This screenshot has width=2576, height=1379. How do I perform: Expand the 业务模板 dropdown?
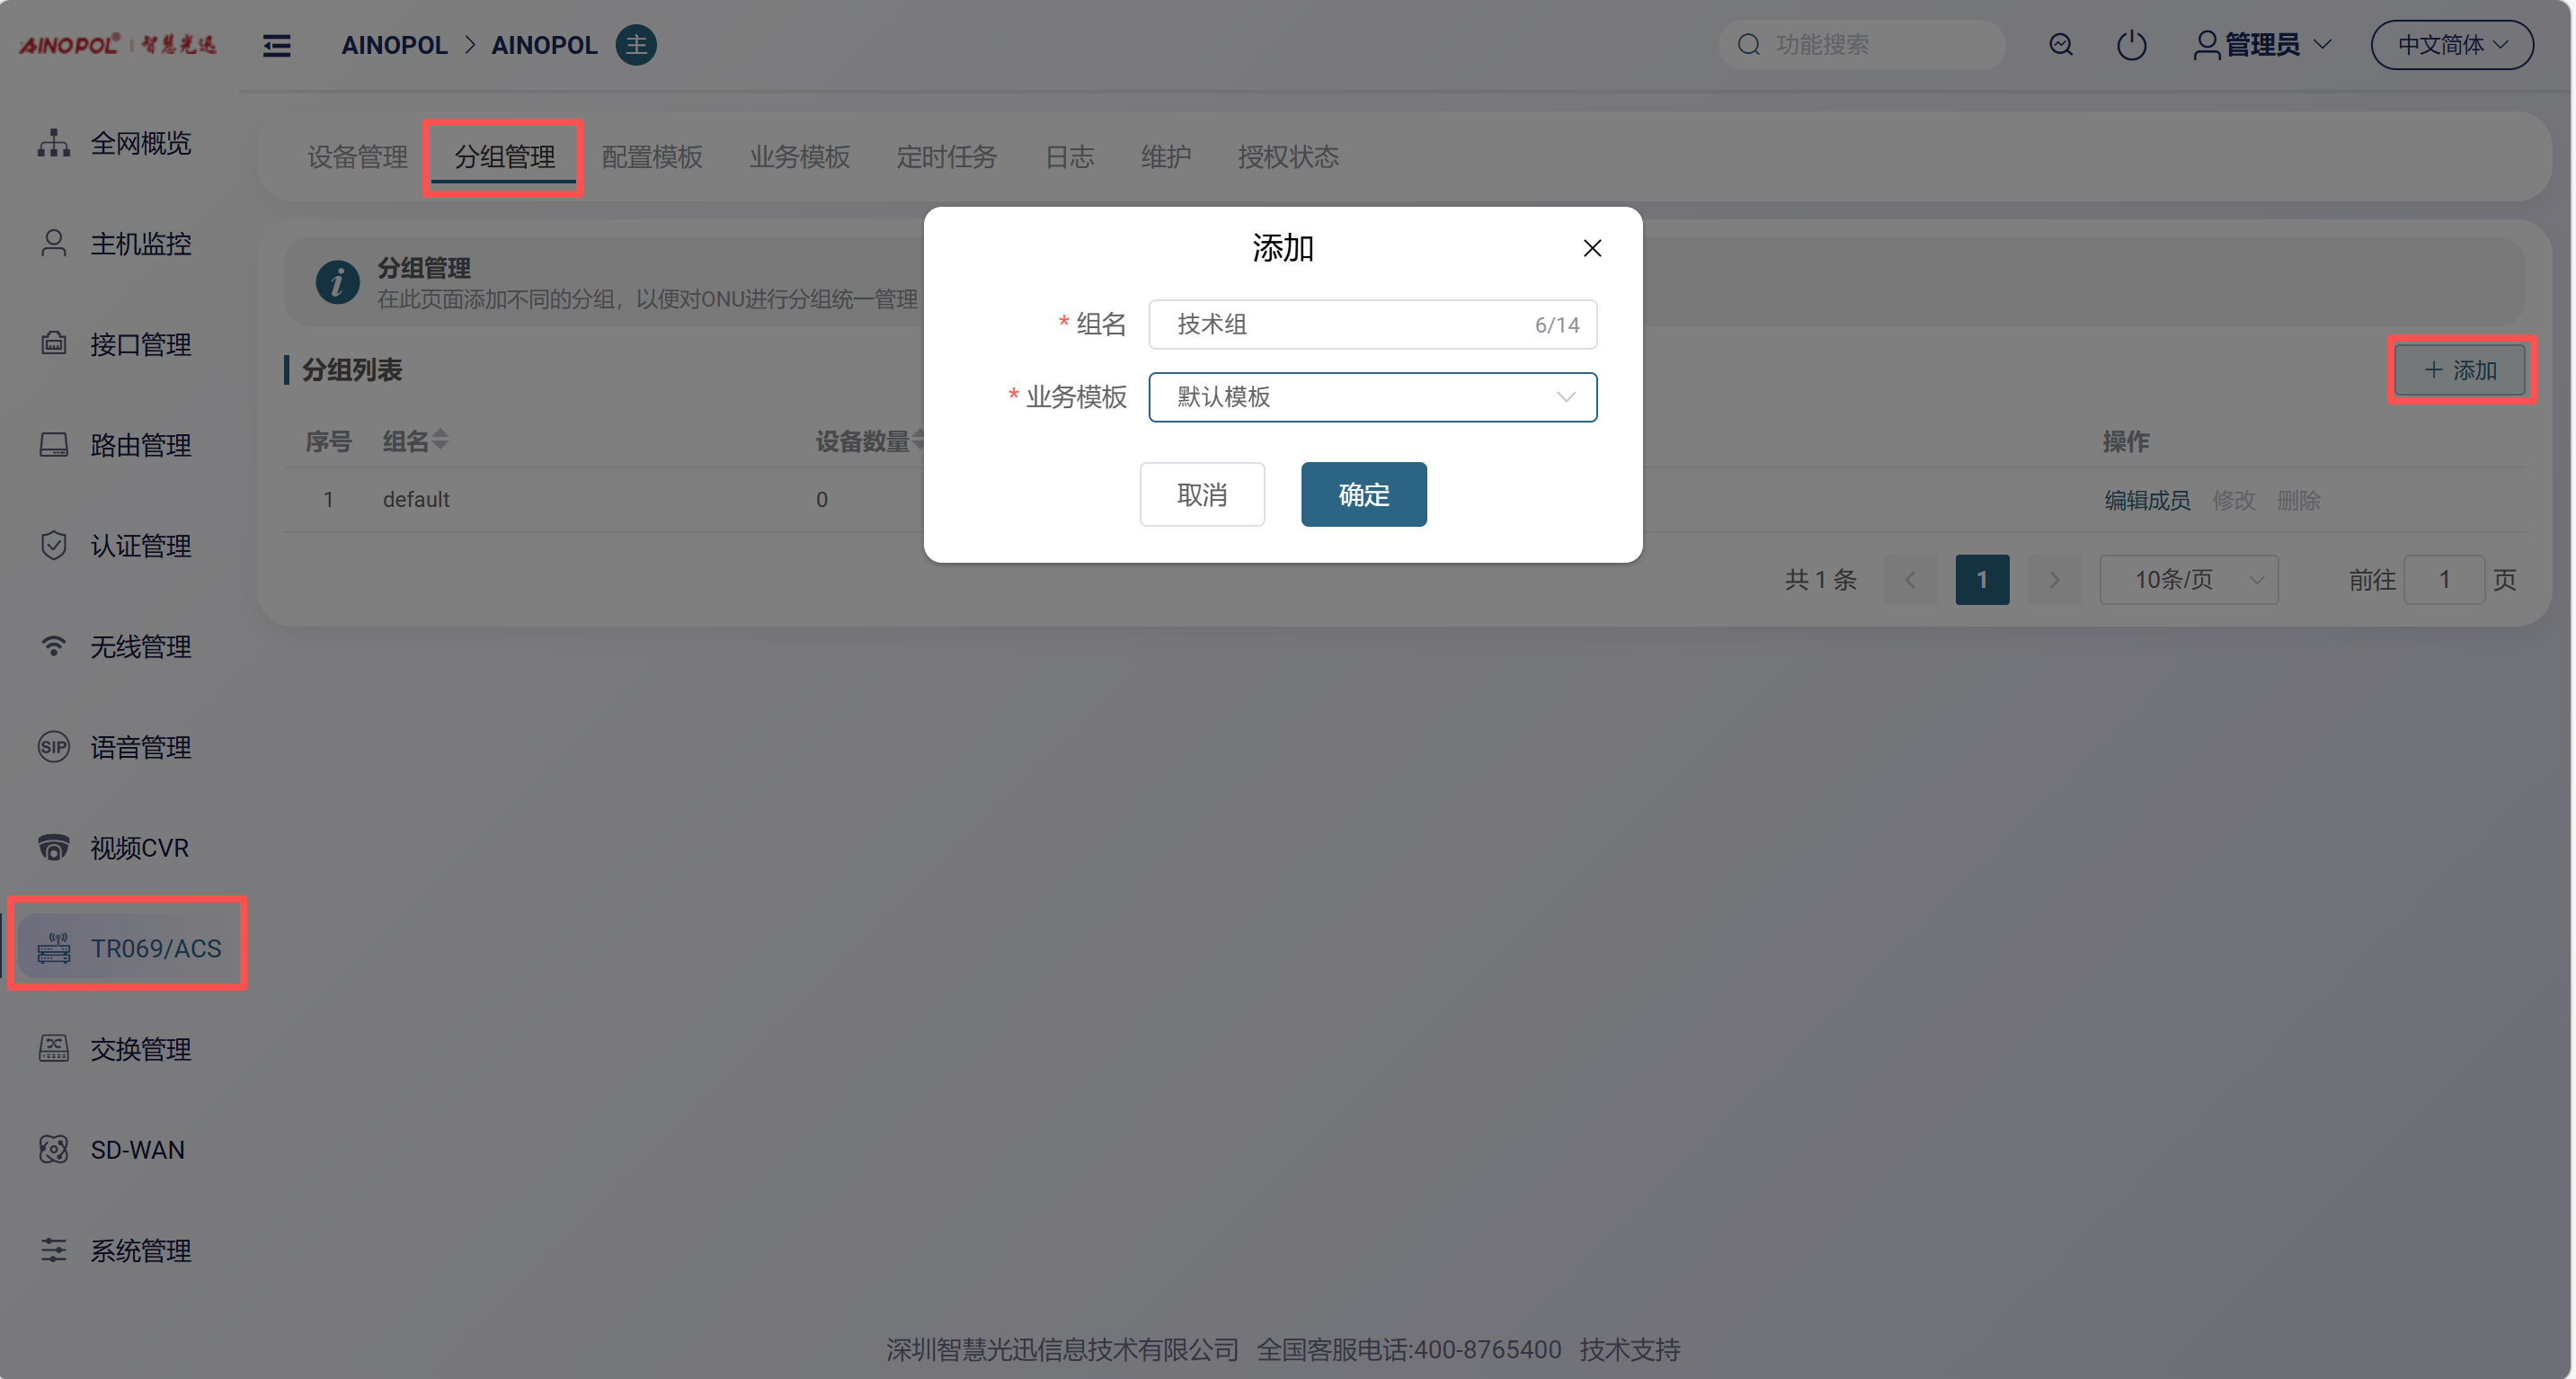click(x=1372, y=397)
